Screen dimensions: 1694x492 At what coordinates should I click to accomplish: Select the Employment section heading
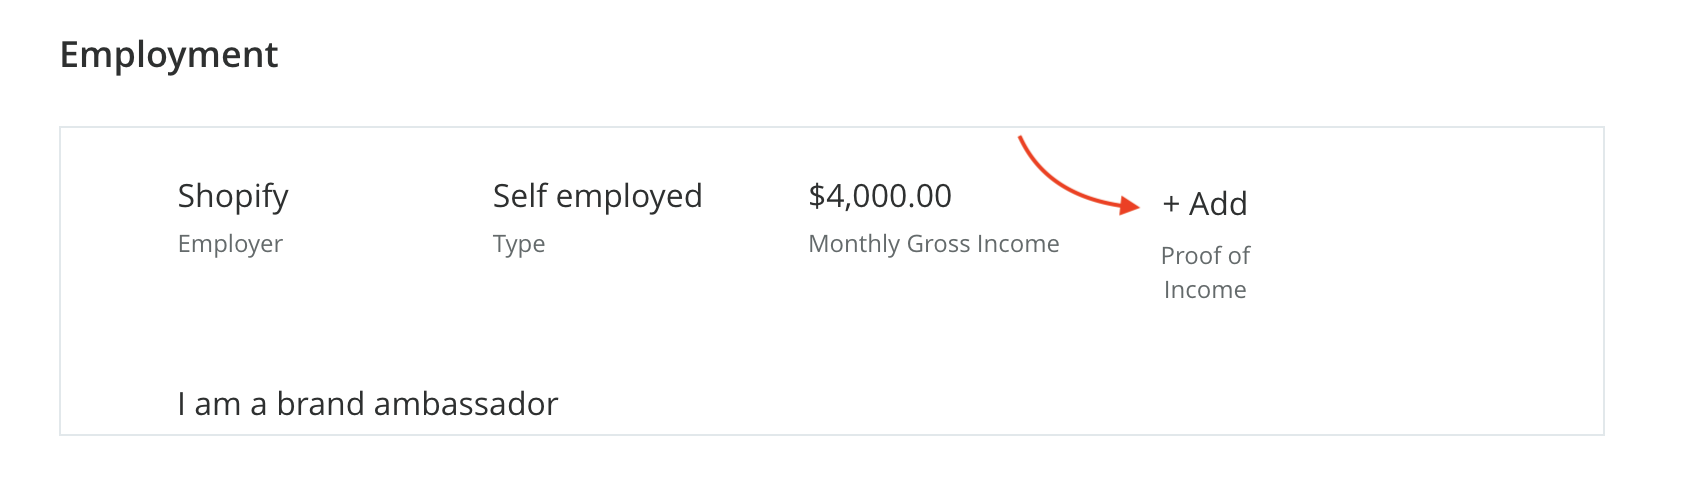(x=169, y=55)
